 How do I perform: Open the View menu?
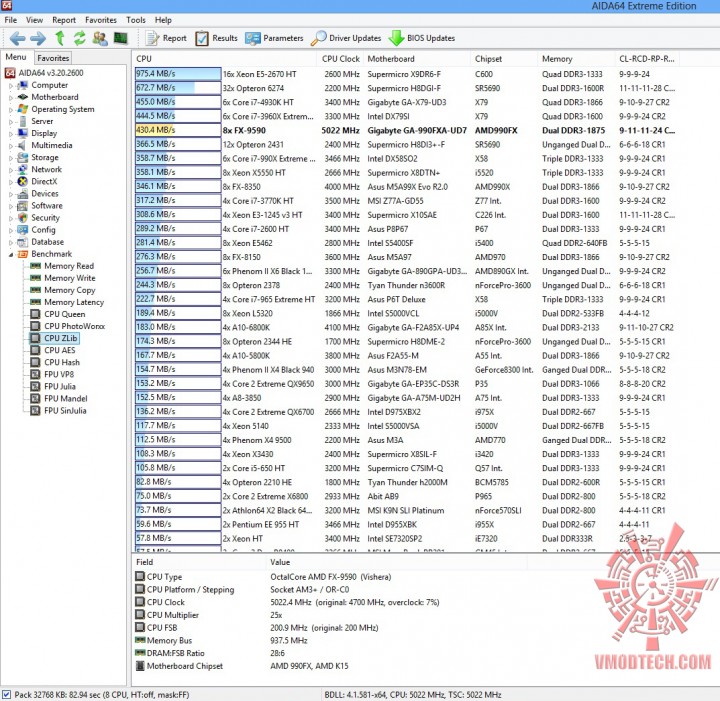coord(34,20)
